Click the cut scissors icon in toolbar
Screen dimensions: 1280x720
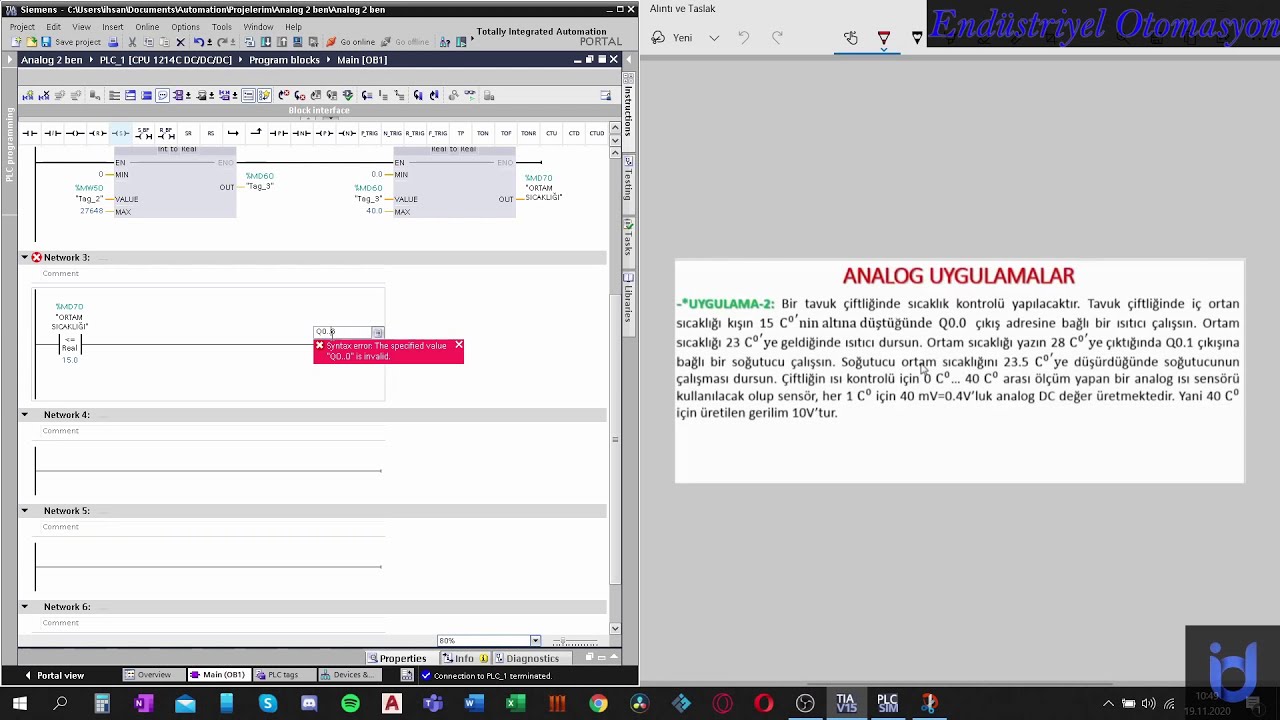click(132, 42)
